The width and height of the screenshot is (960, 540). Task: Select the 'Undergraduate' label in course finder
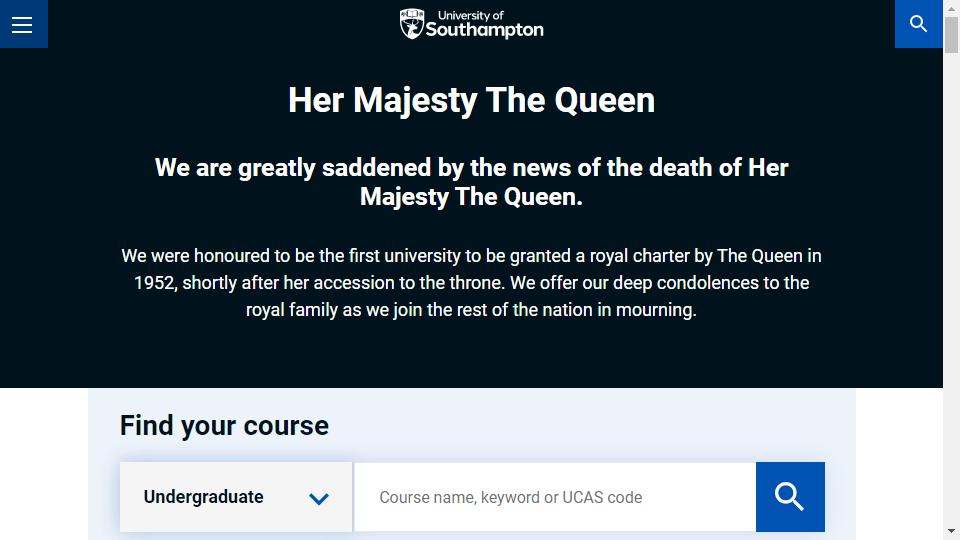203,497
